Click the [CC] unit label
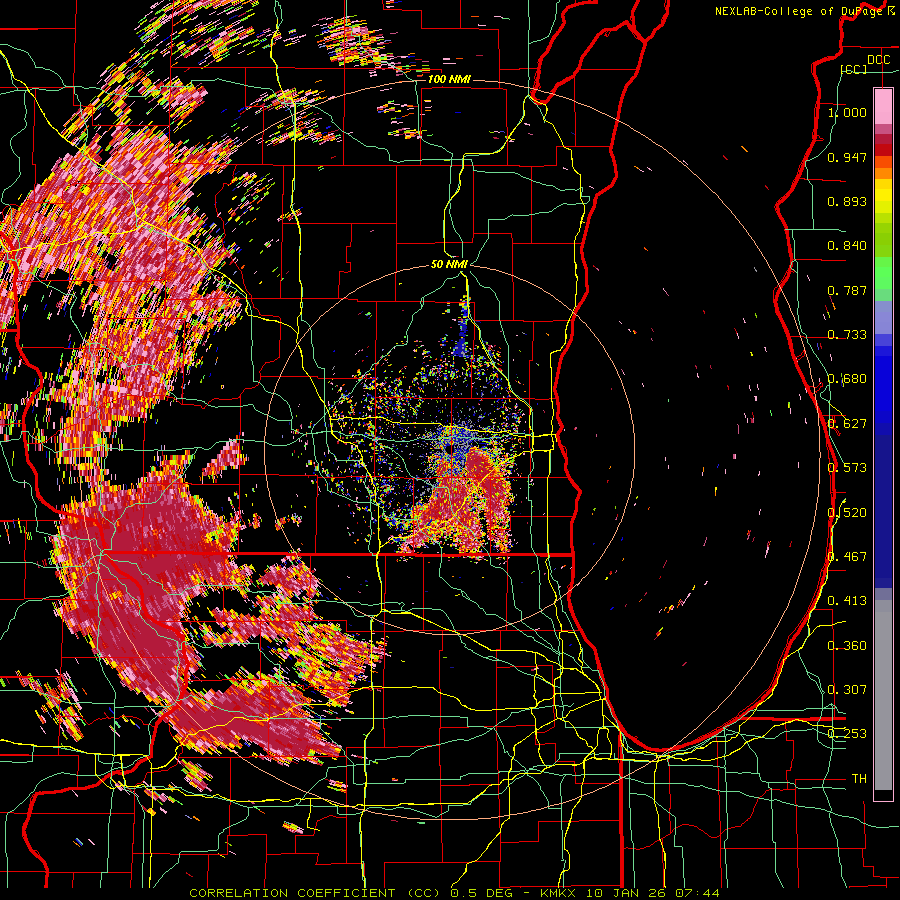900x900 pixels. coord(854,69)
